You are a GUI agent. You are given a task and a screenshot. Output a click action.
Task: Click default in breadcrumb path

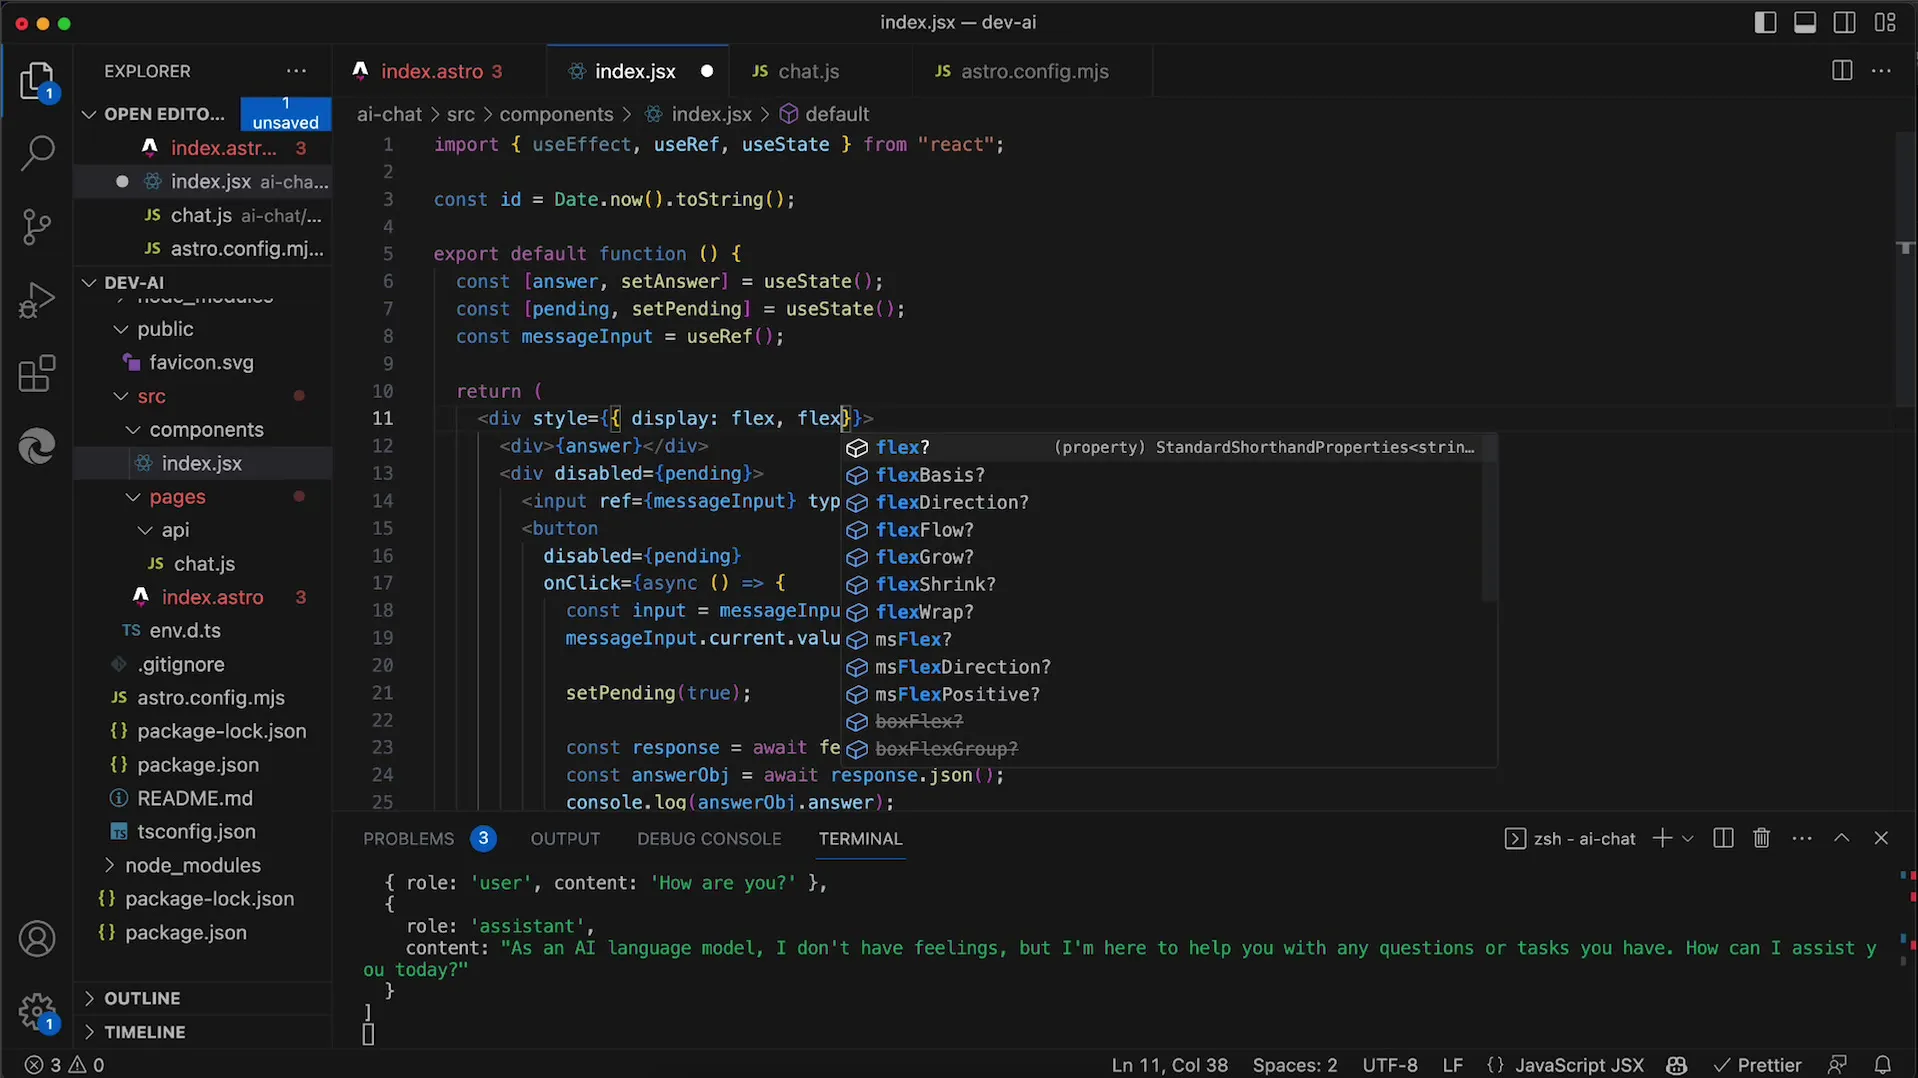tap(837, 114)
